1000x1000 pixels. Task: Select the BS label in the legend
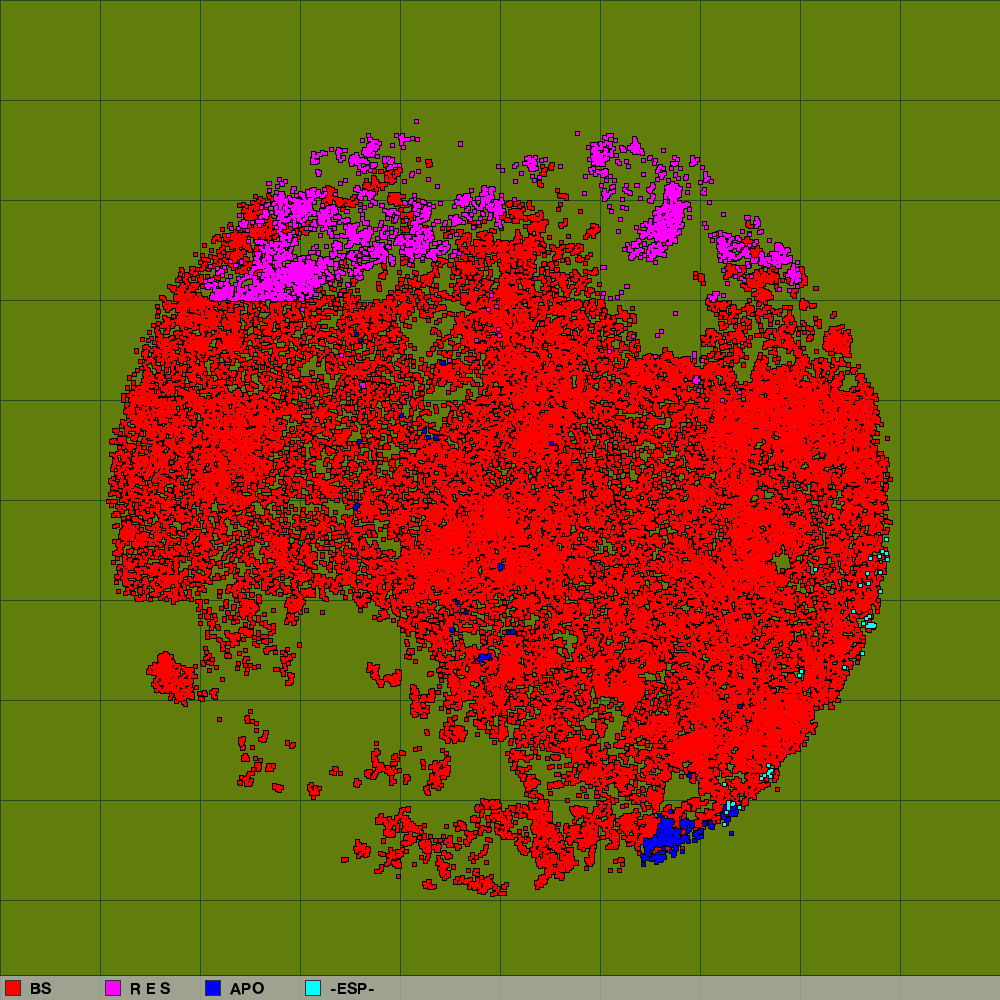[x=40, y=989]
